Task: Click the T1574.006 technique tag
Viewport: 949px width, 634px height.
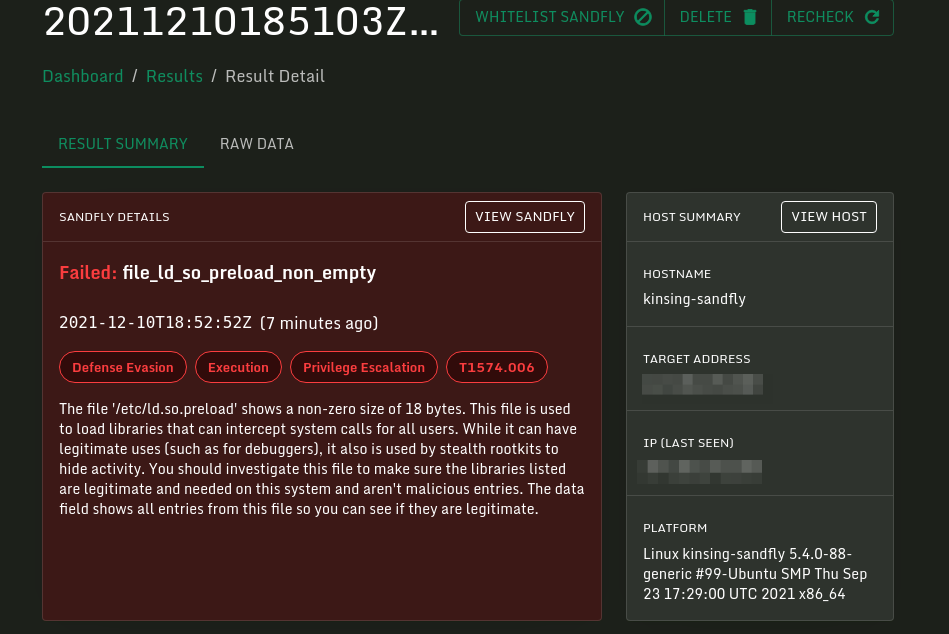Action: click(x=497, y=367)
